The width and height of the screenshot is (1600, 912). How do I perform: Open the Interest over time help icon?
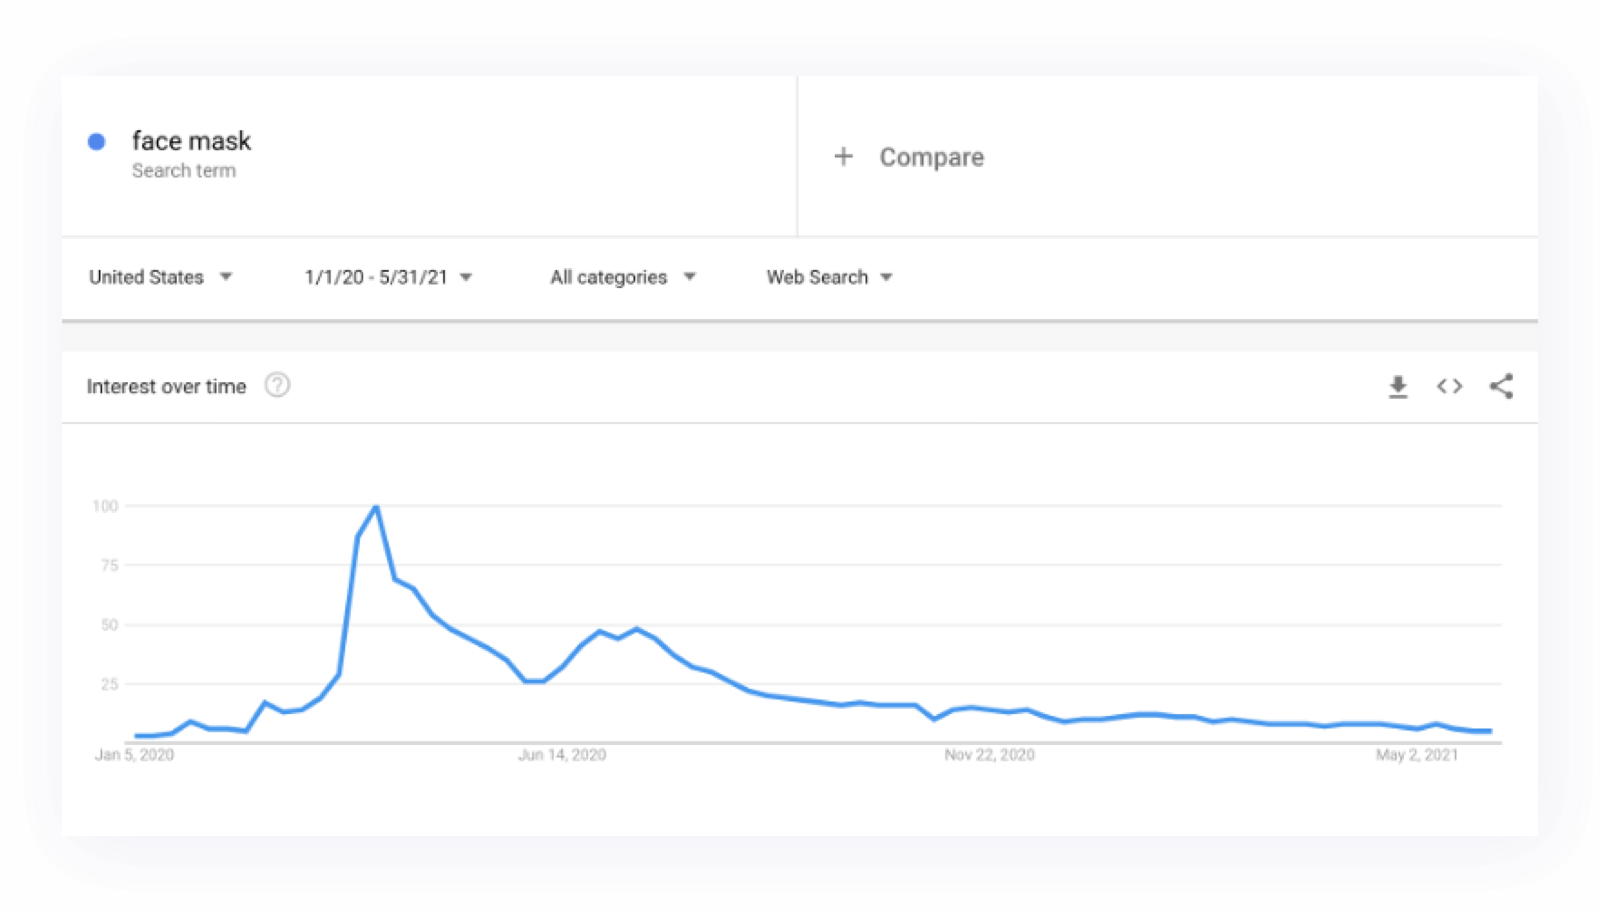(x=277, y=385)
